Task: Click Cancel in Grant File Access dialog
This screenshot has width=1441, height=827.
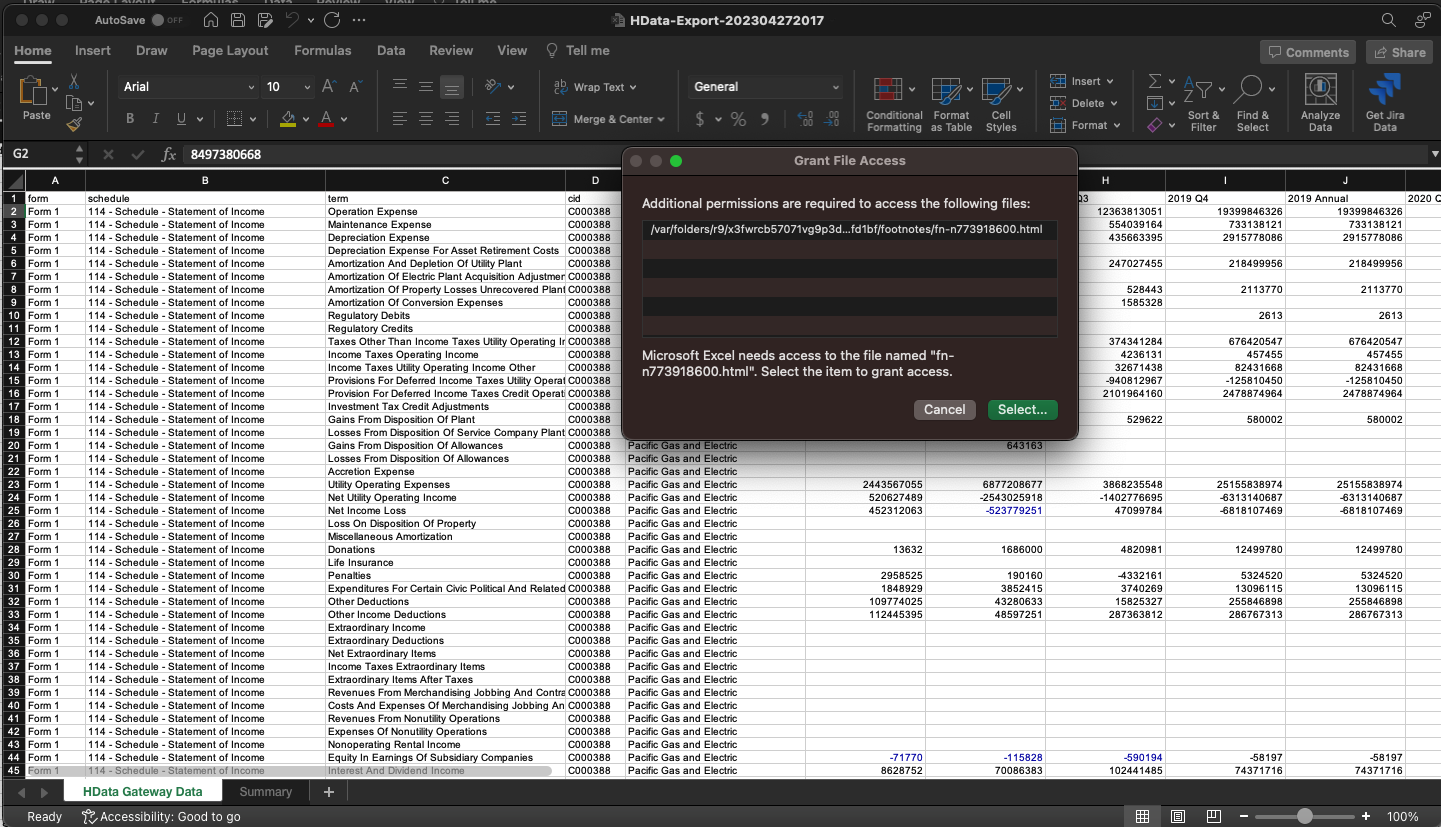Action: click(944, 410)
